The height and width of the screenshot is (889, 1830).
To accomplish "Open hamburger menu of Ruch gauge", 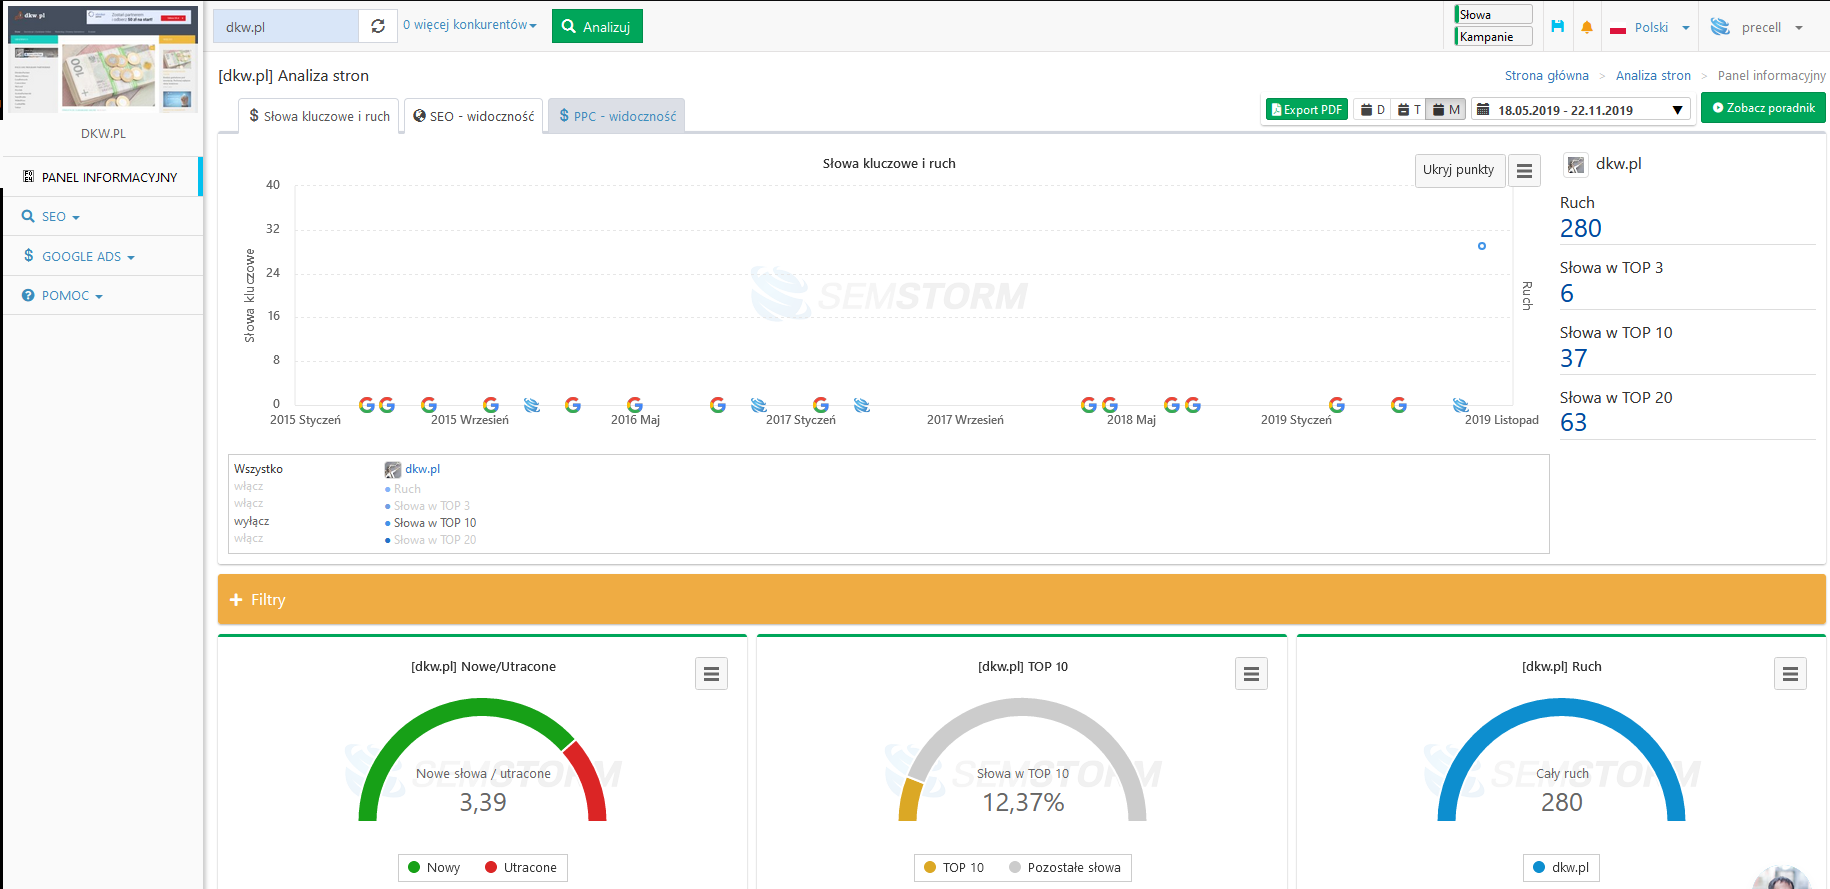I will click(x=1790, y=674).
